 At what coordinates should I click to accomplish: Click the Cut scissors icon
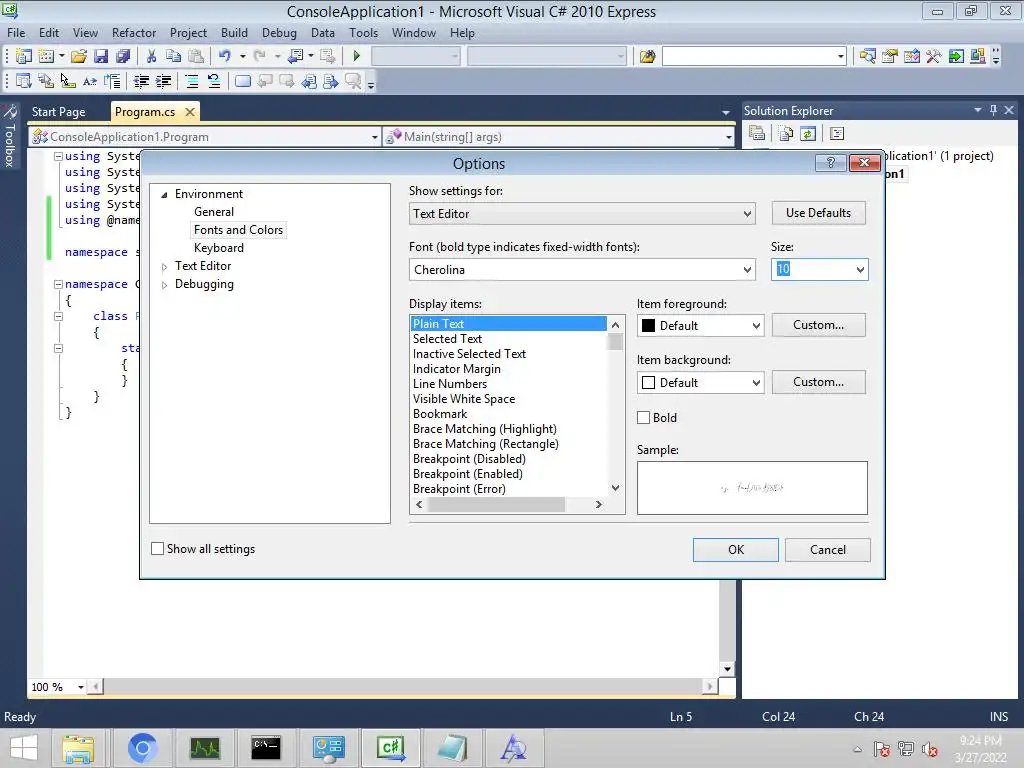[x=152, y=56]
